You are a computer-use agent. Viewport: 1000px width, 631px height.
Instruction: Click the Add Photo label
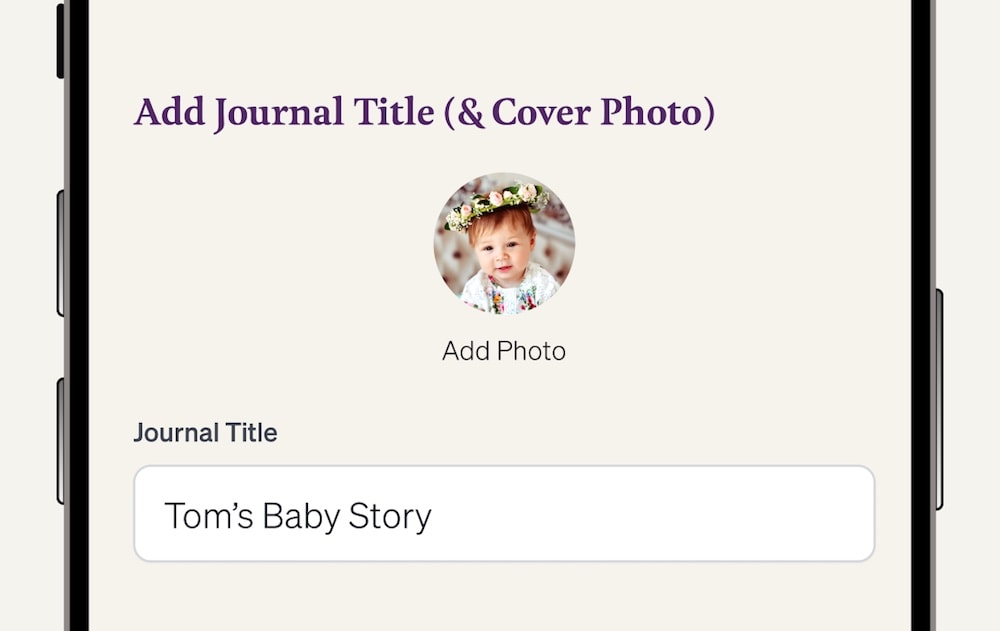pyautogui.click(x=504, y=351)
